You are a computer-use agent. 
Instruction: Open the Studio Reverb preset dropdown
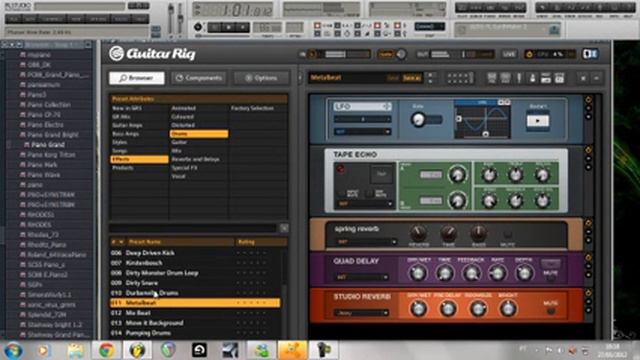coord(362,313)
